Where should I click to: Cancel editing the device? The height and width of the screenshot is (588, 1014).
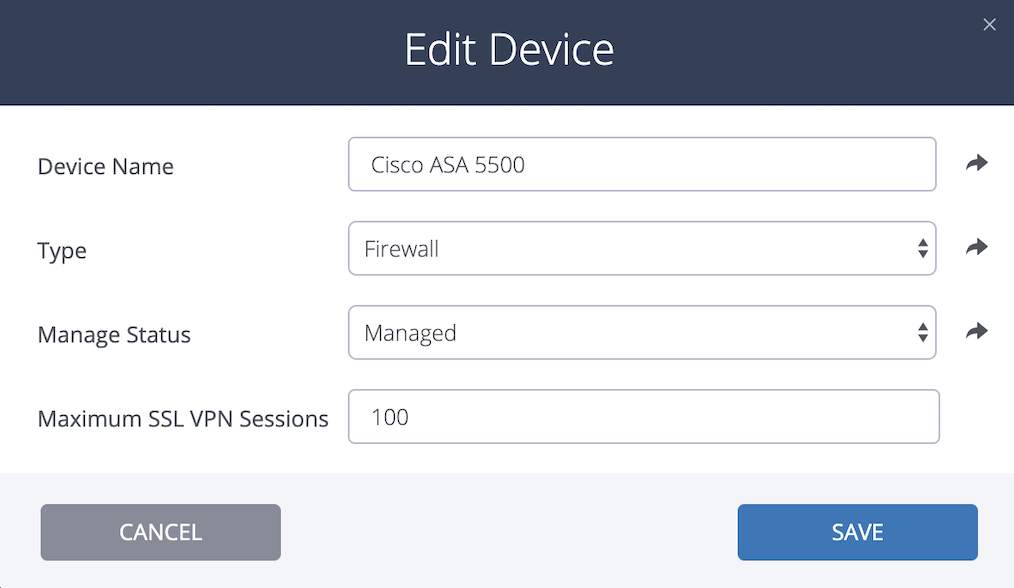click(x=160, y=532)
